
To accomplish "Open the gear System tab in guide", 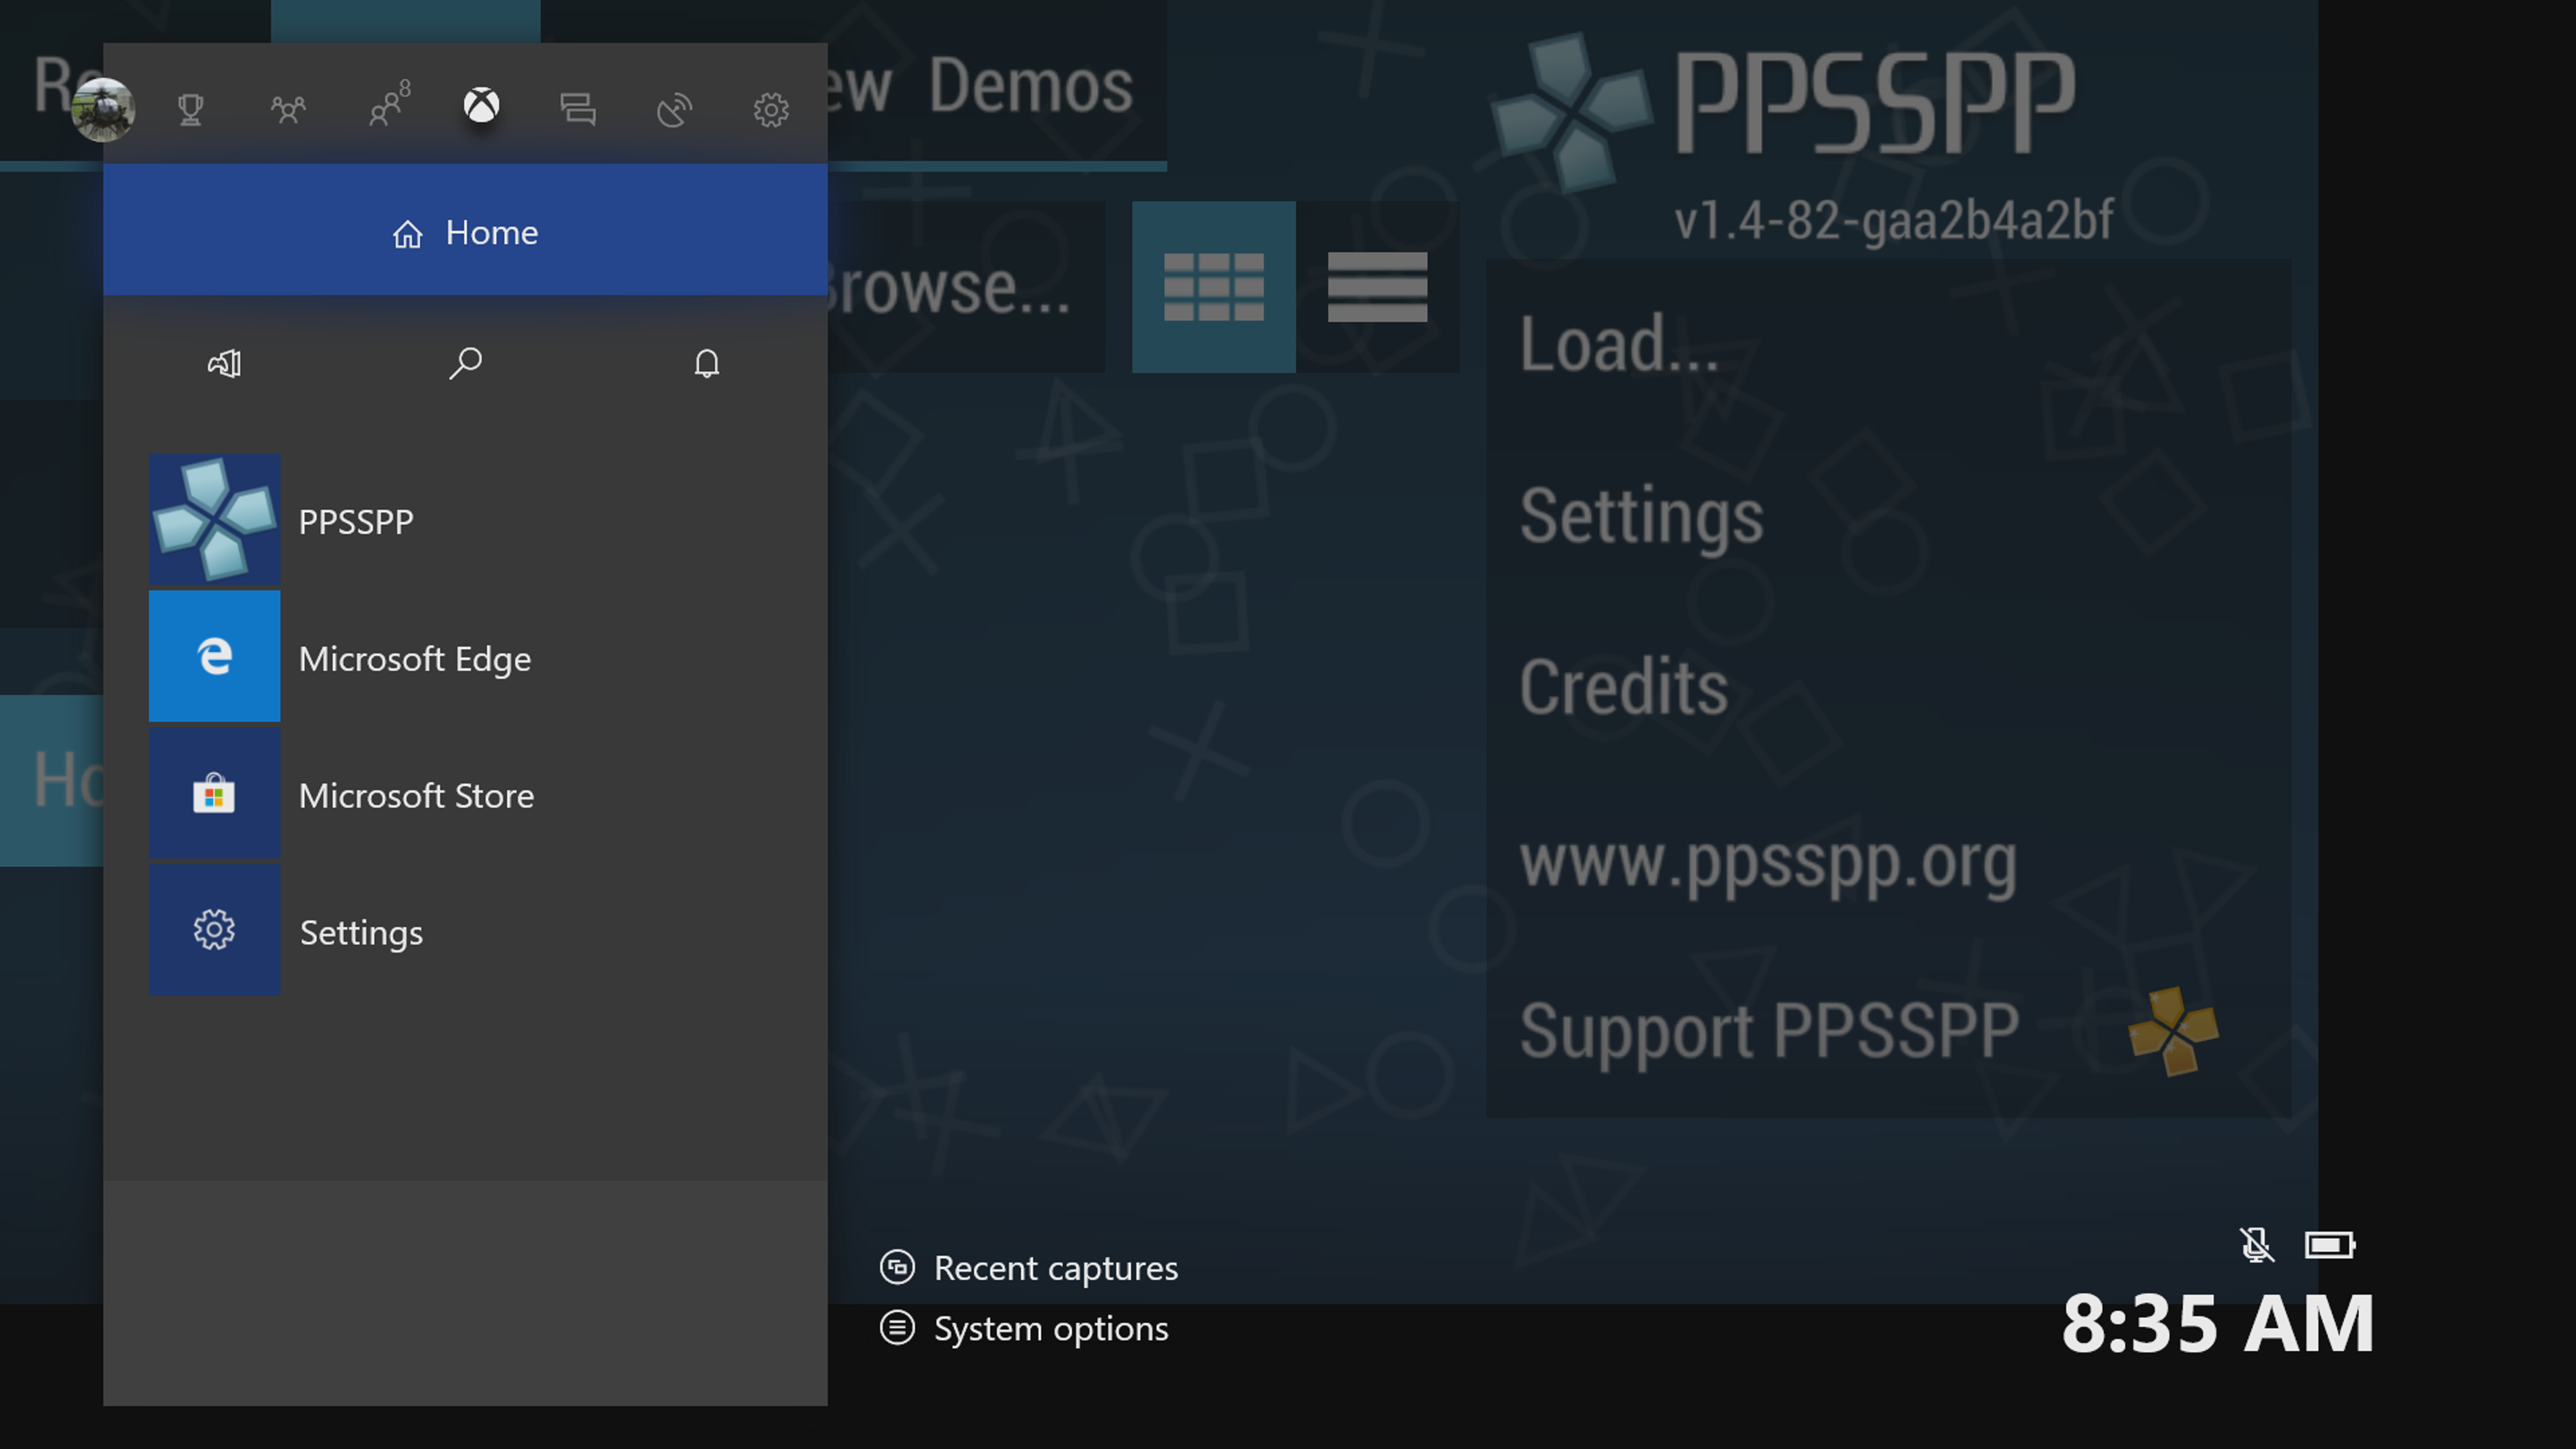I will [771, 109].
